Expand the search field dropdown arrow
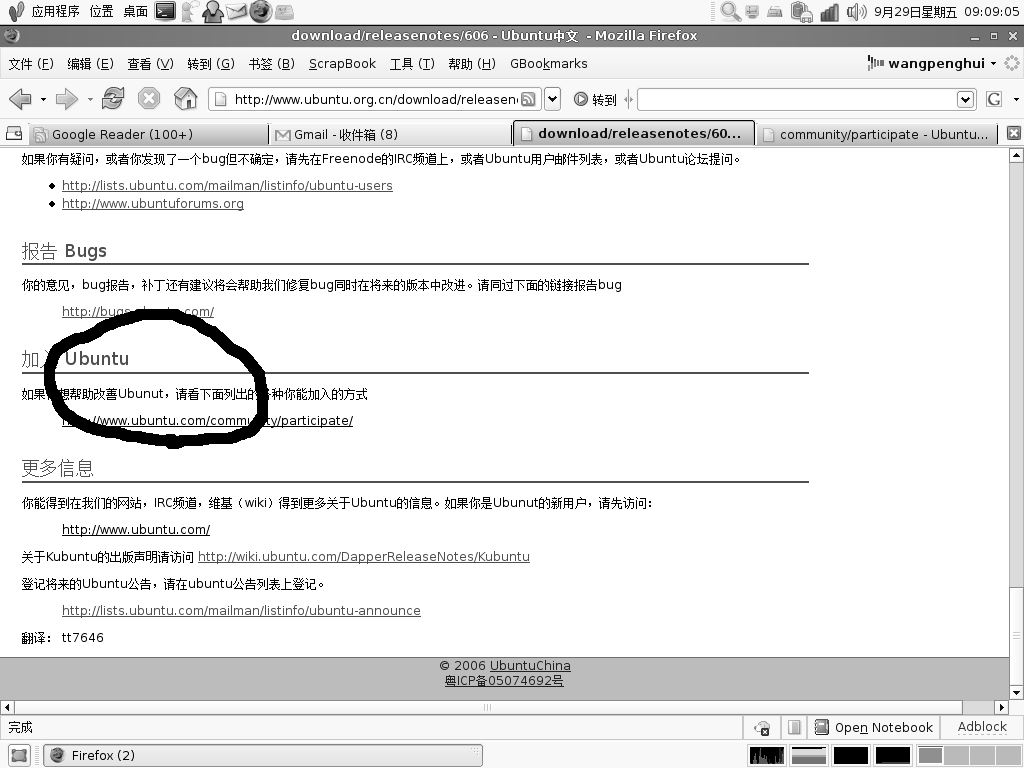The width and height of the screenshot is (1024, 768). click(966, 99)
